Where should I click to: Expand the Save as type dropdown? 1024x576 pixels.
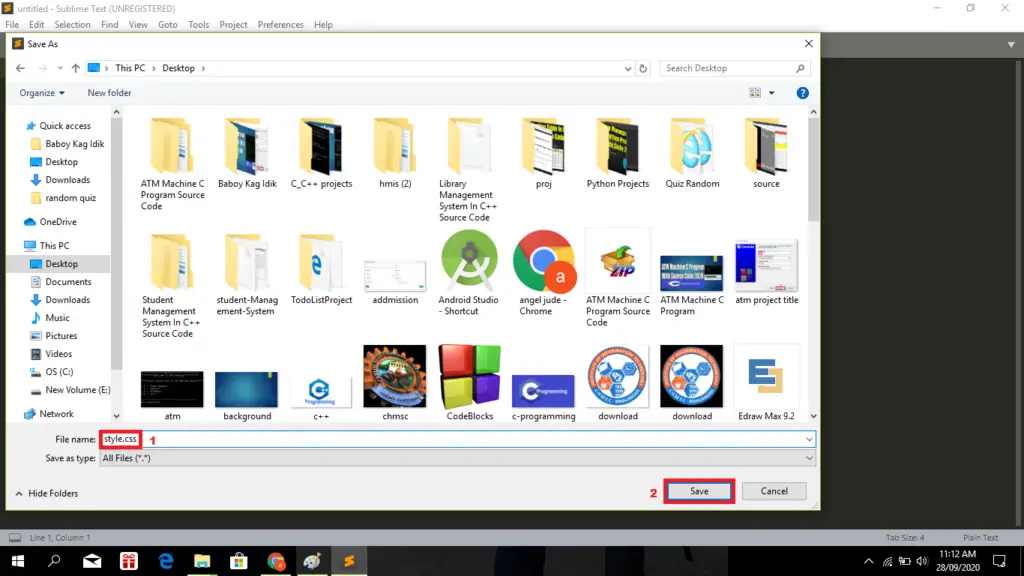(808, 458)
